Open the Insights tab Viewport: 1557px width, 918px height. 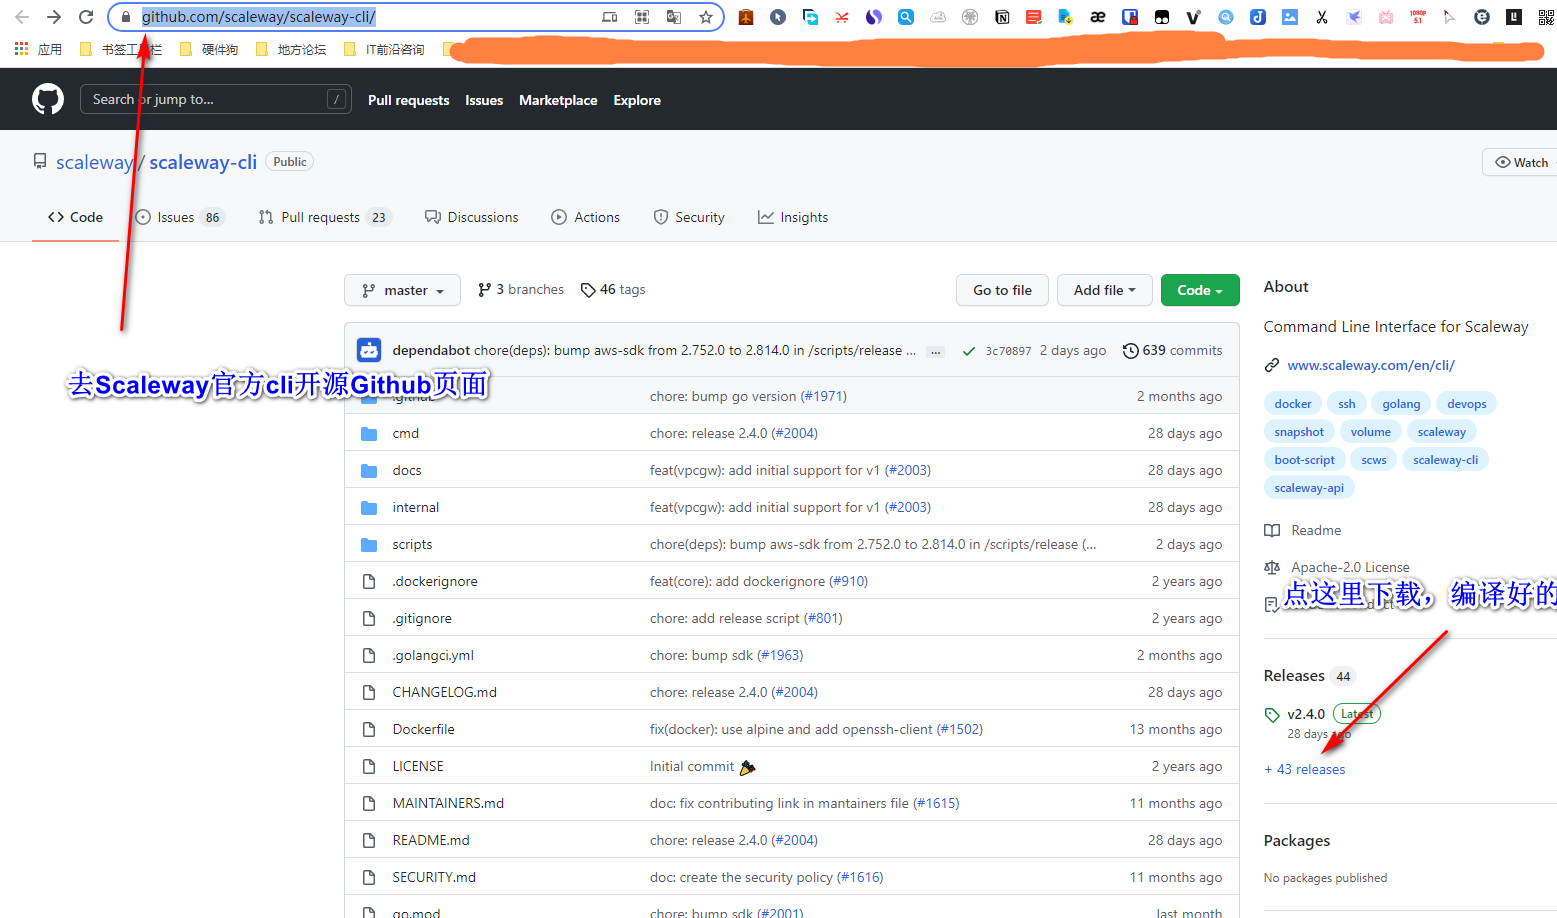[793, 217]
